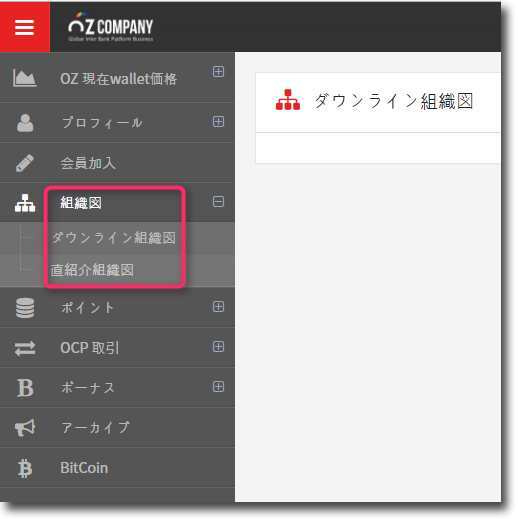Collapse the 組織図 submenu minus
This screenshot has width=518, height=519.
[x=218, y=201]
